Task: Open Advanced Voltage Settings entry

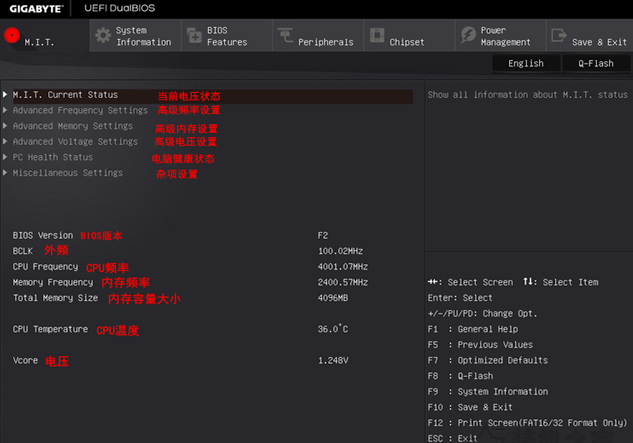Action: pyautogui.click(x=75, y=142)
